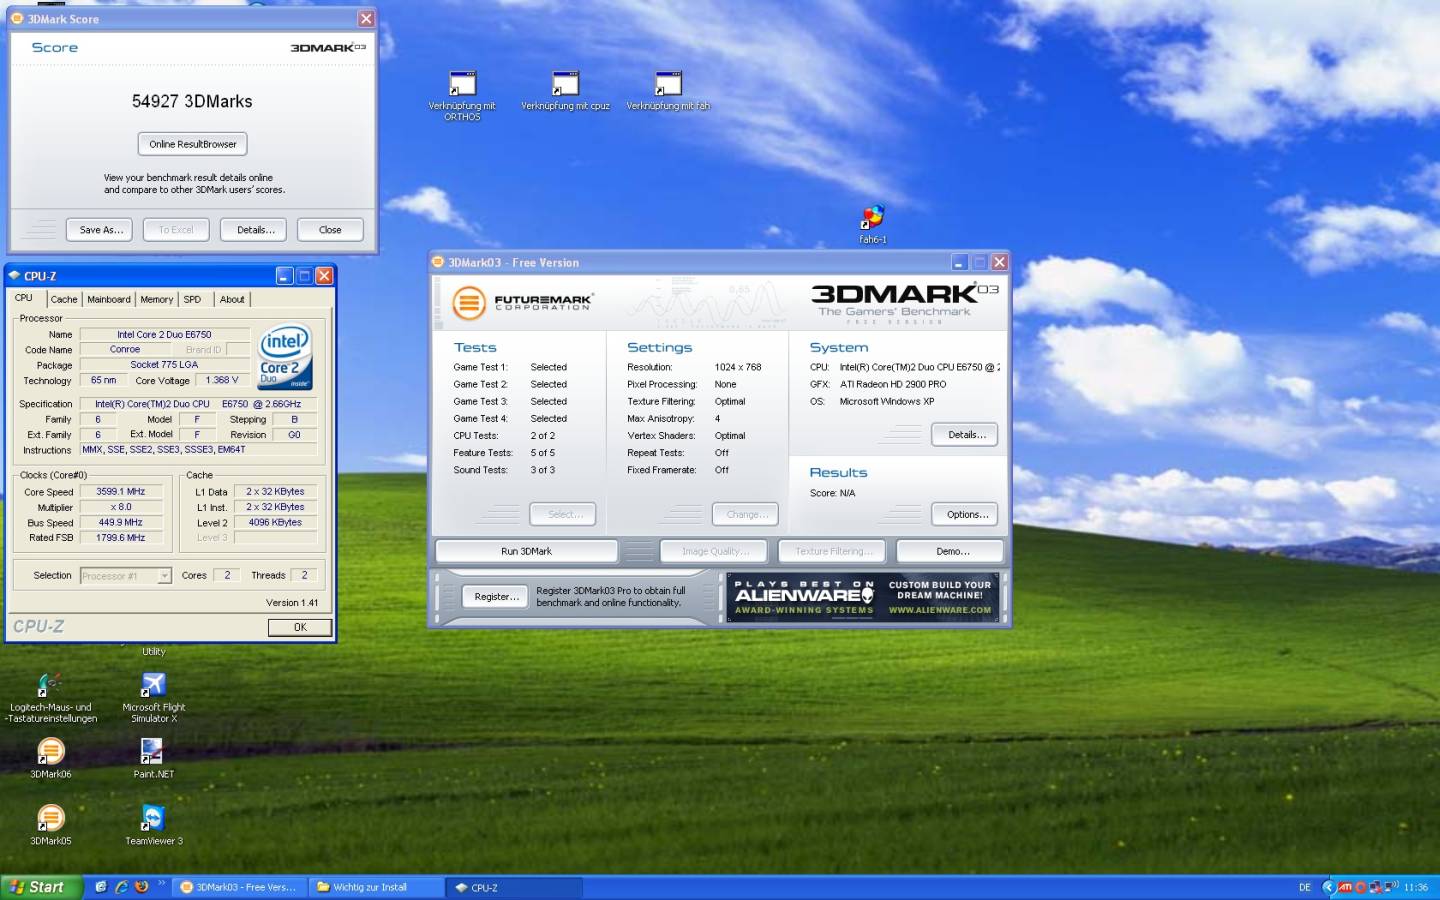Click the Texture Filtering… button
Image resolution: width=1440 pixels, height=900 pixels.
point(833,551)
